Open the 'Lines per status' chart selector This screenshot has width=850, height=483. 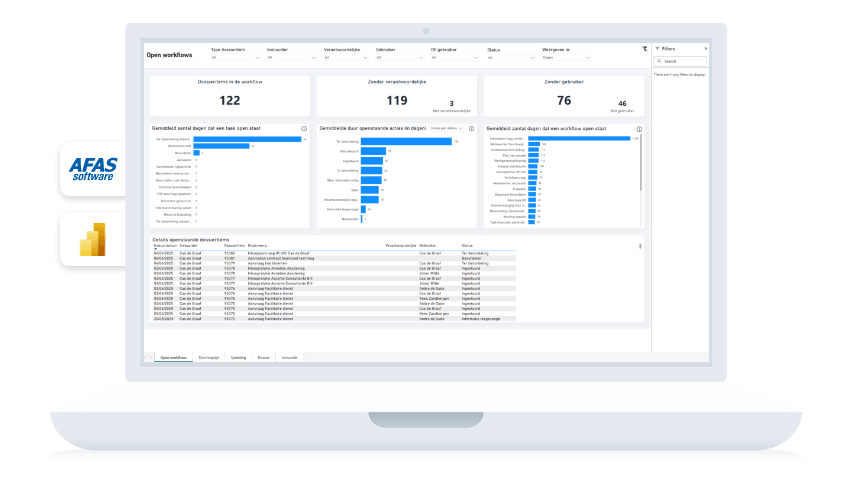(x=445, y=128)
